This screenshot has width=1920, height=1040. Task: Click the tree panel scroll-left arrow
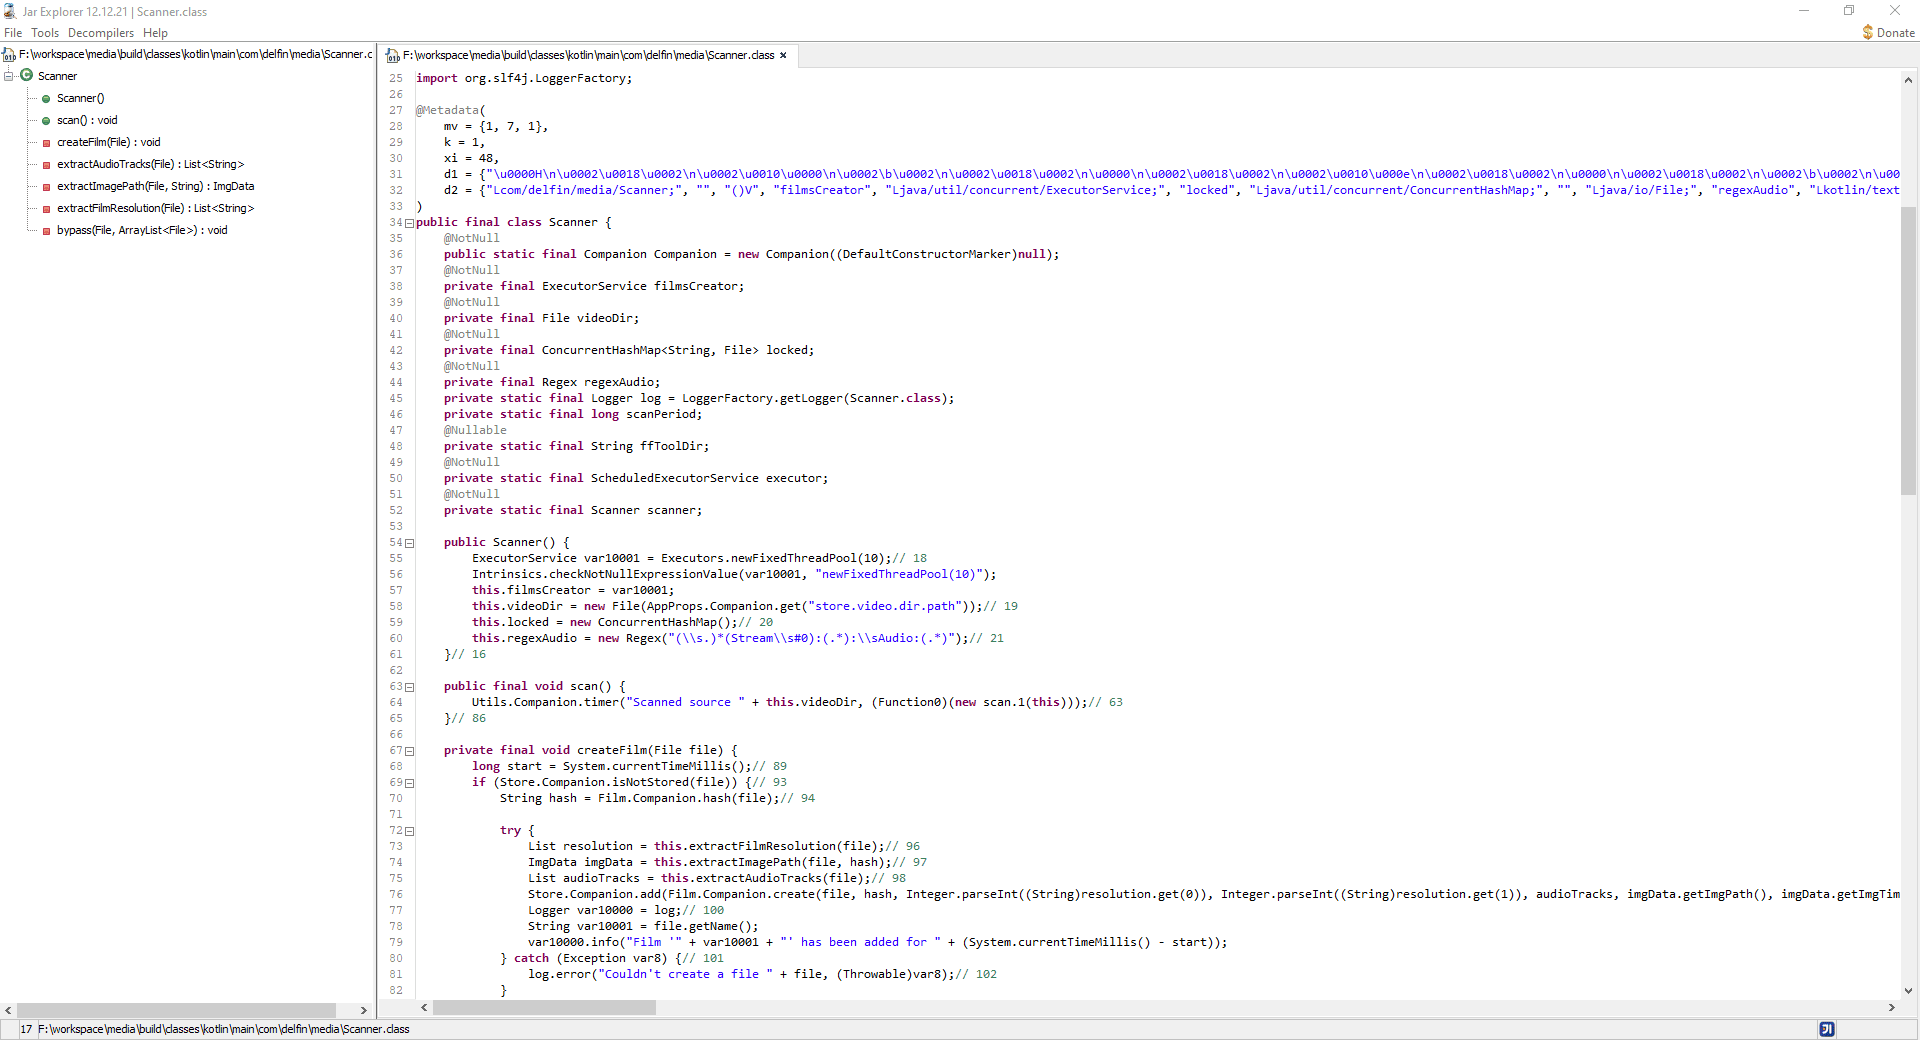(8, 1010)
